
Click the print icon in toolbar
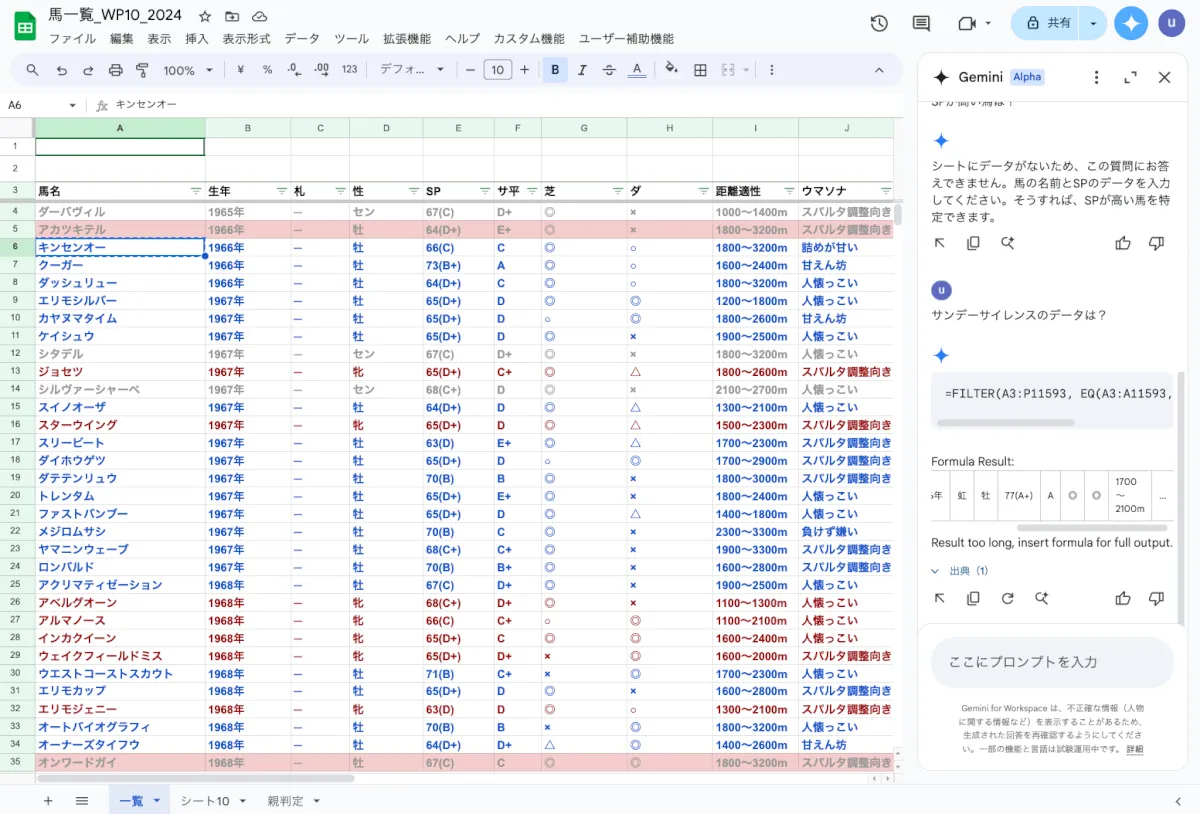coord(115,70)
